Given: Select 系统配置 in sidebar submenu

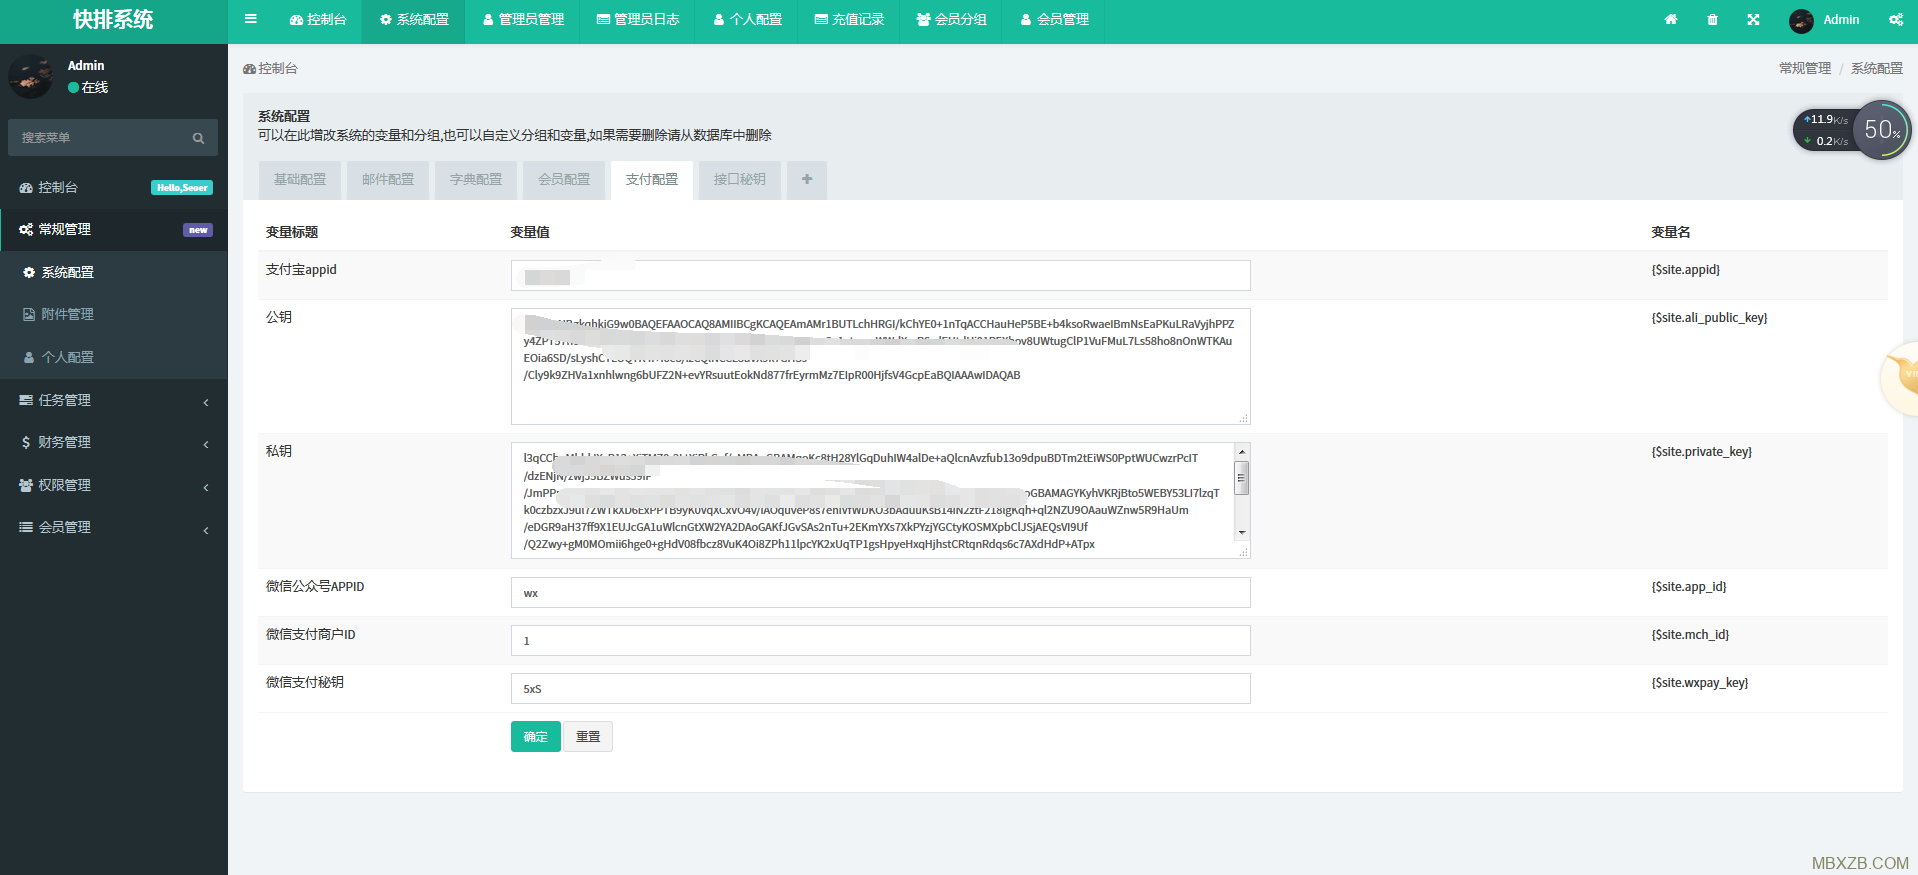Looking at the screenshot, I should (114, 272).
